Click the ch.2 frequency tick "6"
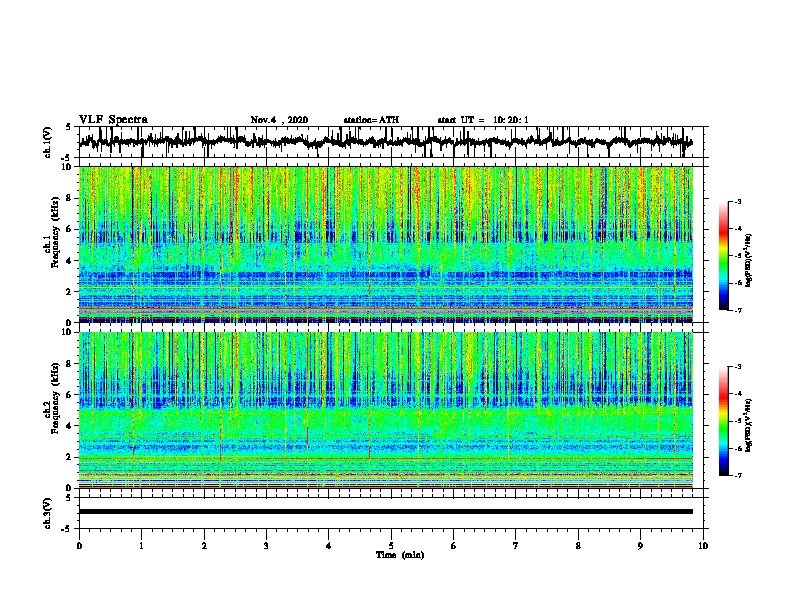Image resolution: width=792 pixels, height=612 pixels. pos(70,394)
